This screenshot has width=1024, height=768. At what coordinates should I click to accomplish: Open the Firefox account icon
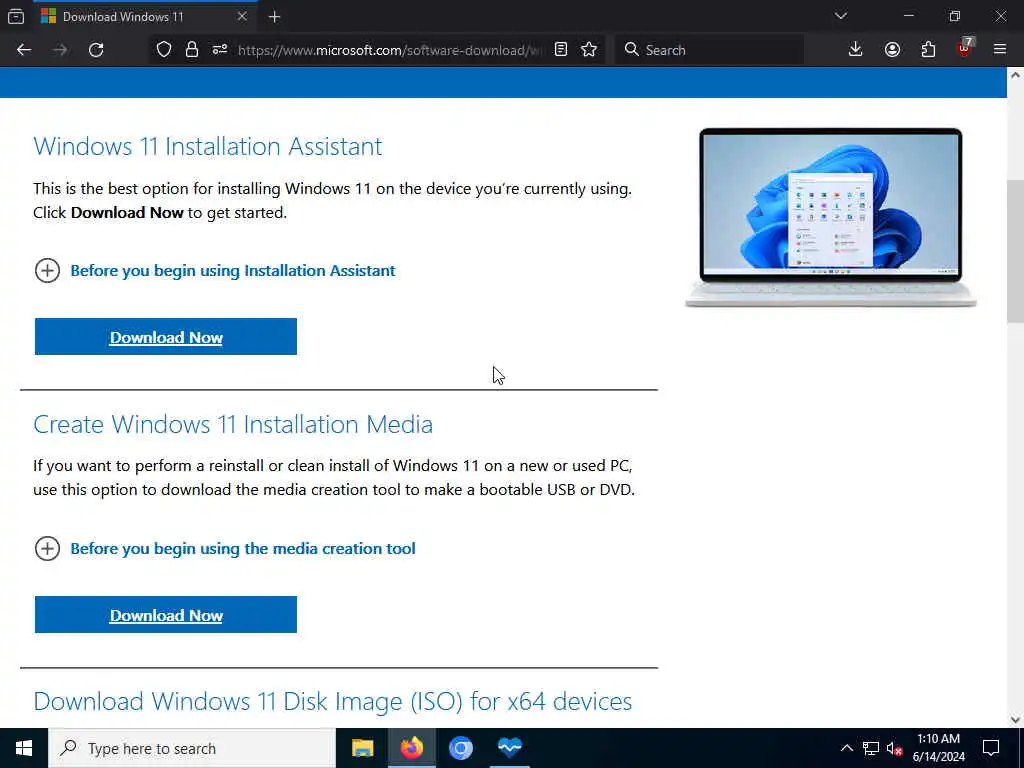click(x=892, y=50)
